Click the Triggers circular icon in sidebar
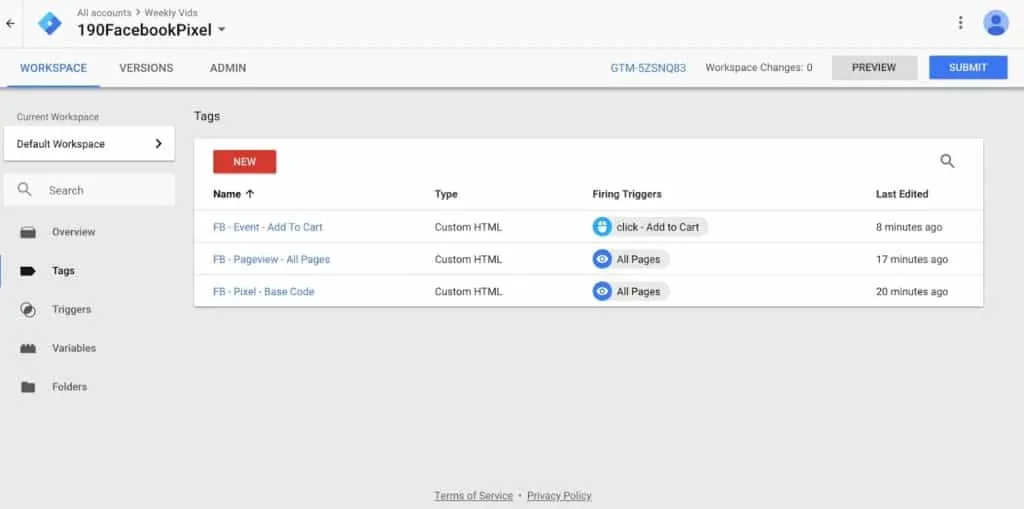The image size is (1024, 509). [x=28, y=310]
